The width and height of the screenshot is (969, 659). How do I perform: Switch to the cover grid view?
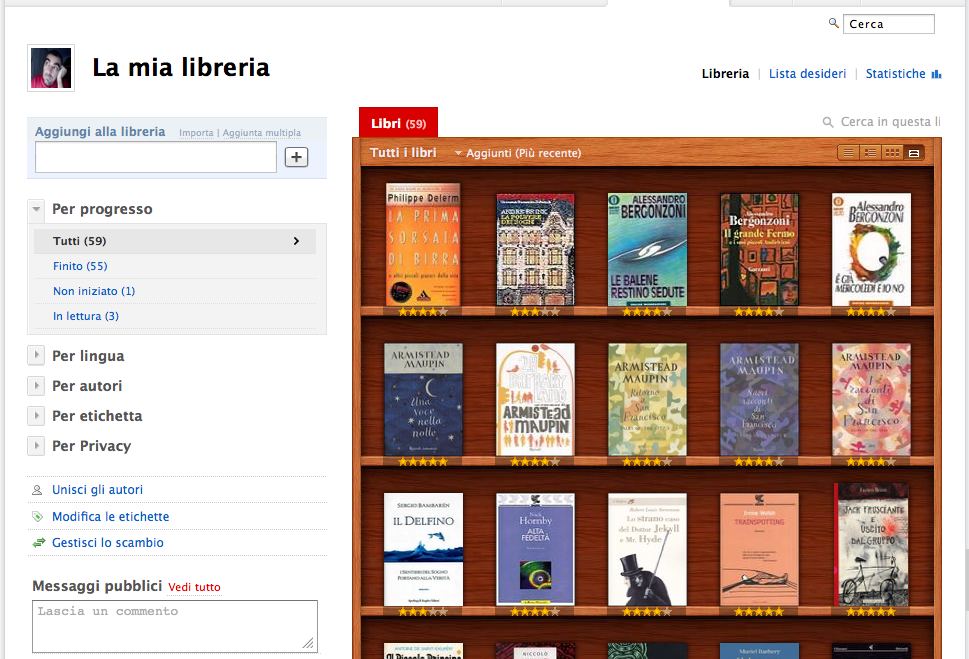(x=892, y=153)
